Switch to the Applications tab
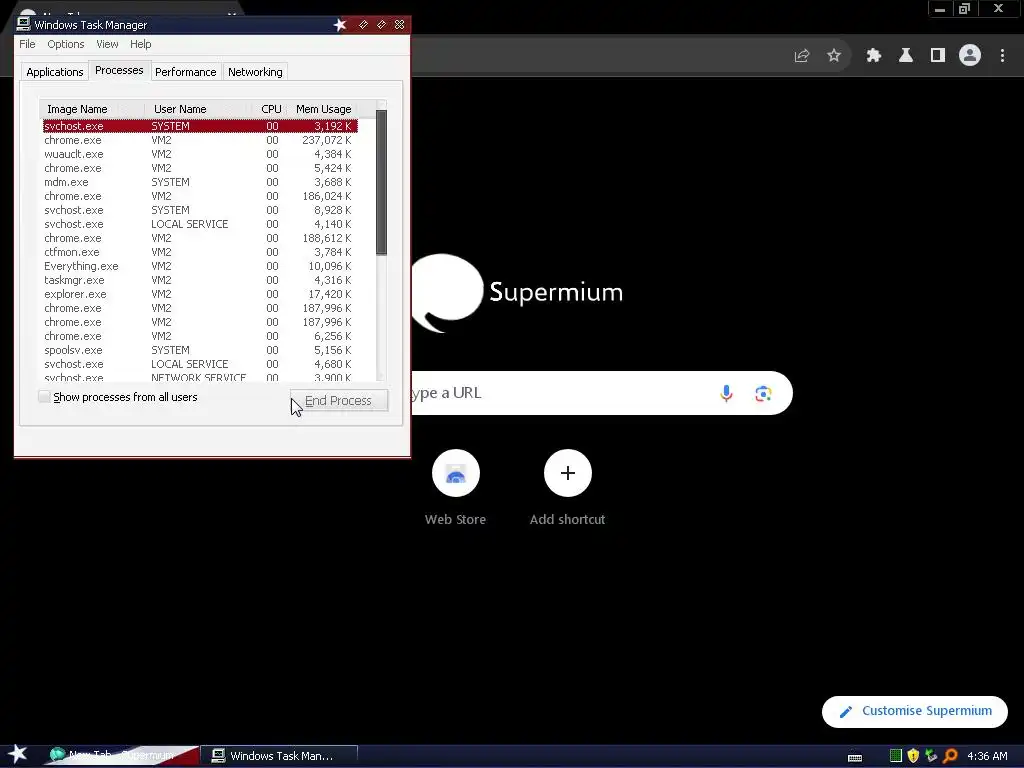Image resolution: width=1024 pixels, height=768 pixels. coord(55,72)
